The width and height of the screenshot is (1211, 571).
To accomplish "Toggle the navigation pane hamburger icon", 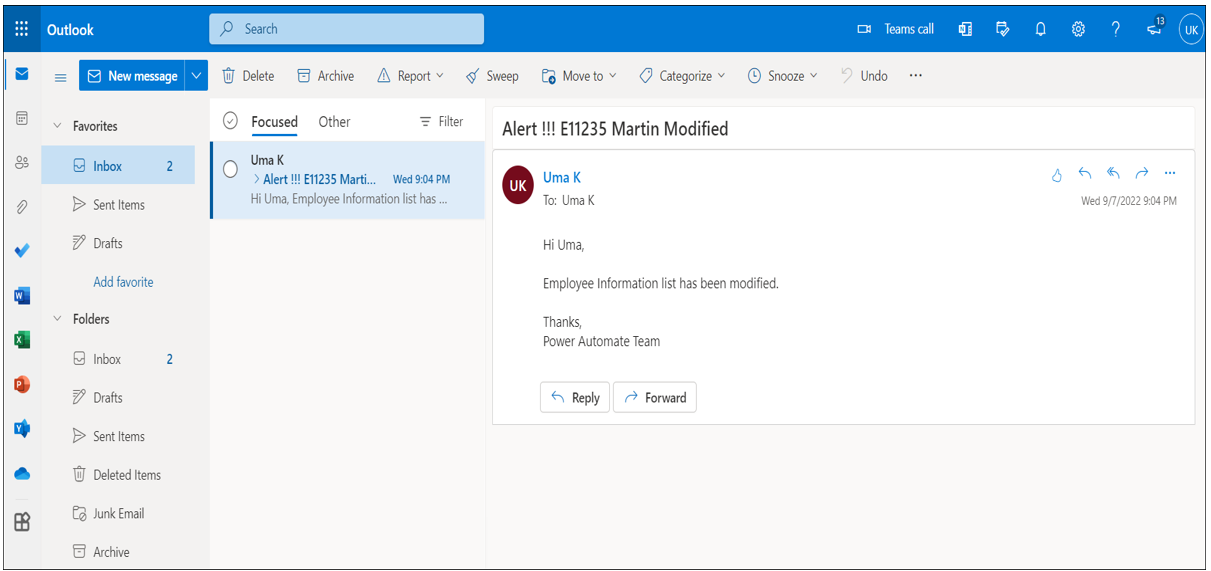I will (x=61, y=77).
